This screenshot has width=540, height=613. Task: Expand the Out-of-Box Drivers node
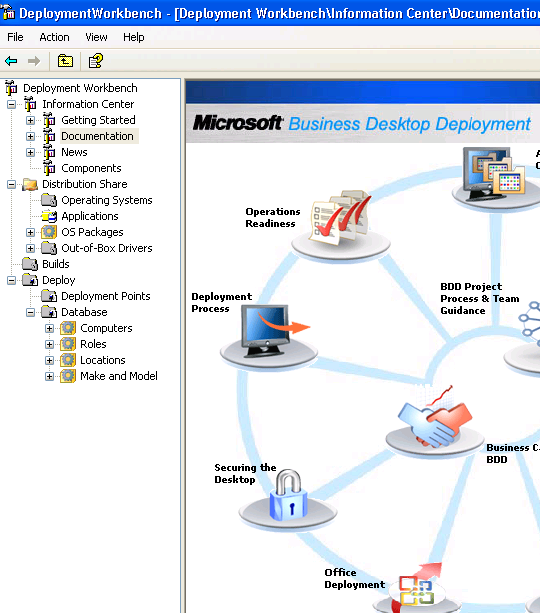pos(30,249)
